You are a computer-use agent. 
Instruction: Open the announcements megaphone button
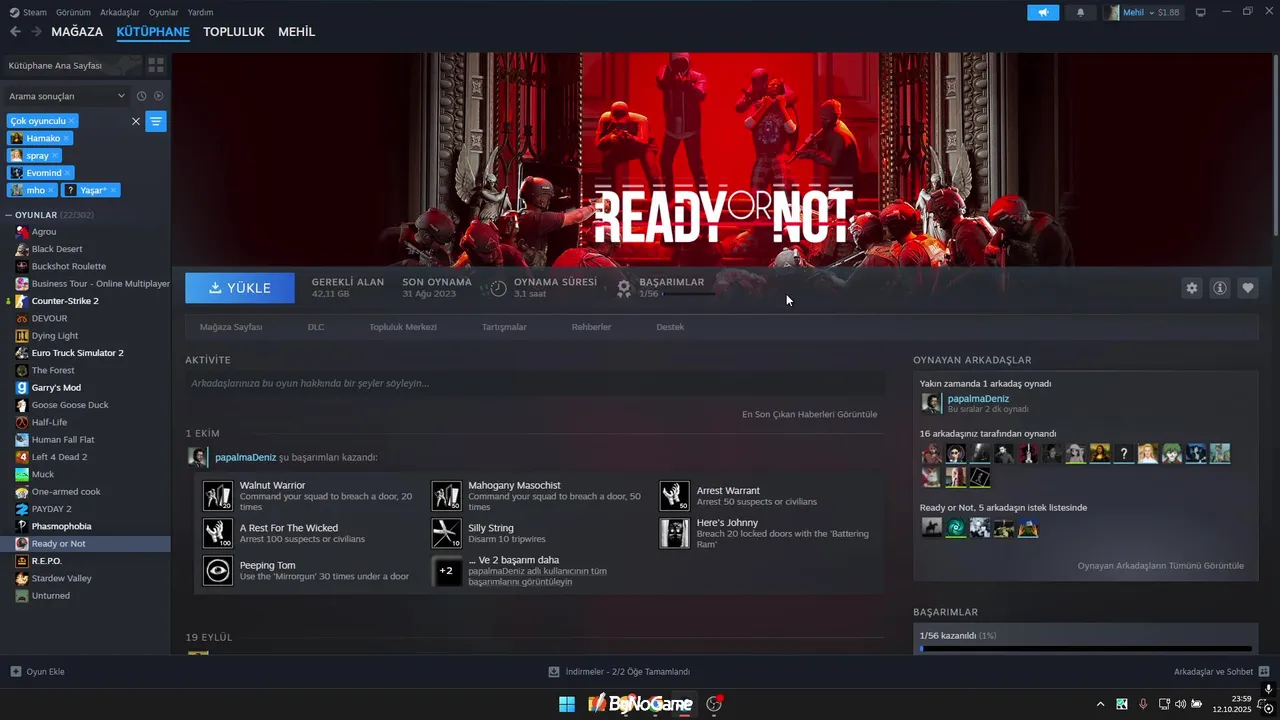point(1043,12)
